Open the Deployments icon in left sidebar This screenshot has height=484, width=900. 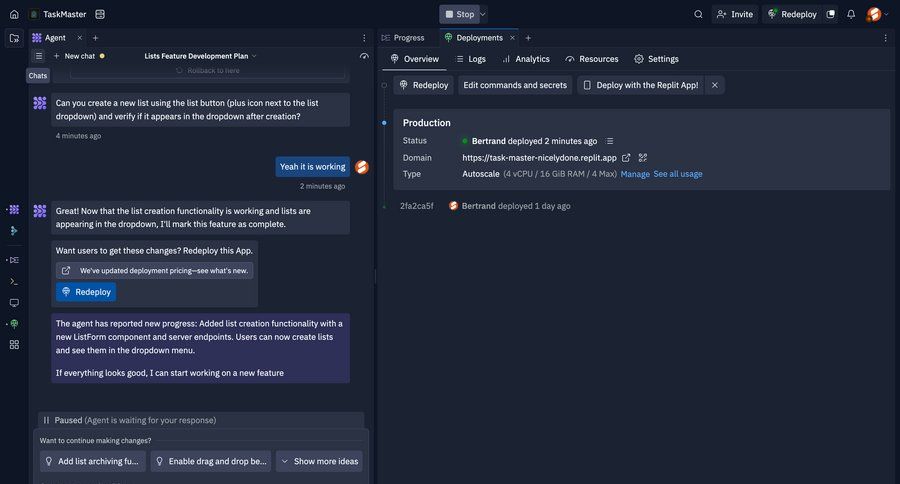[14, 324]
